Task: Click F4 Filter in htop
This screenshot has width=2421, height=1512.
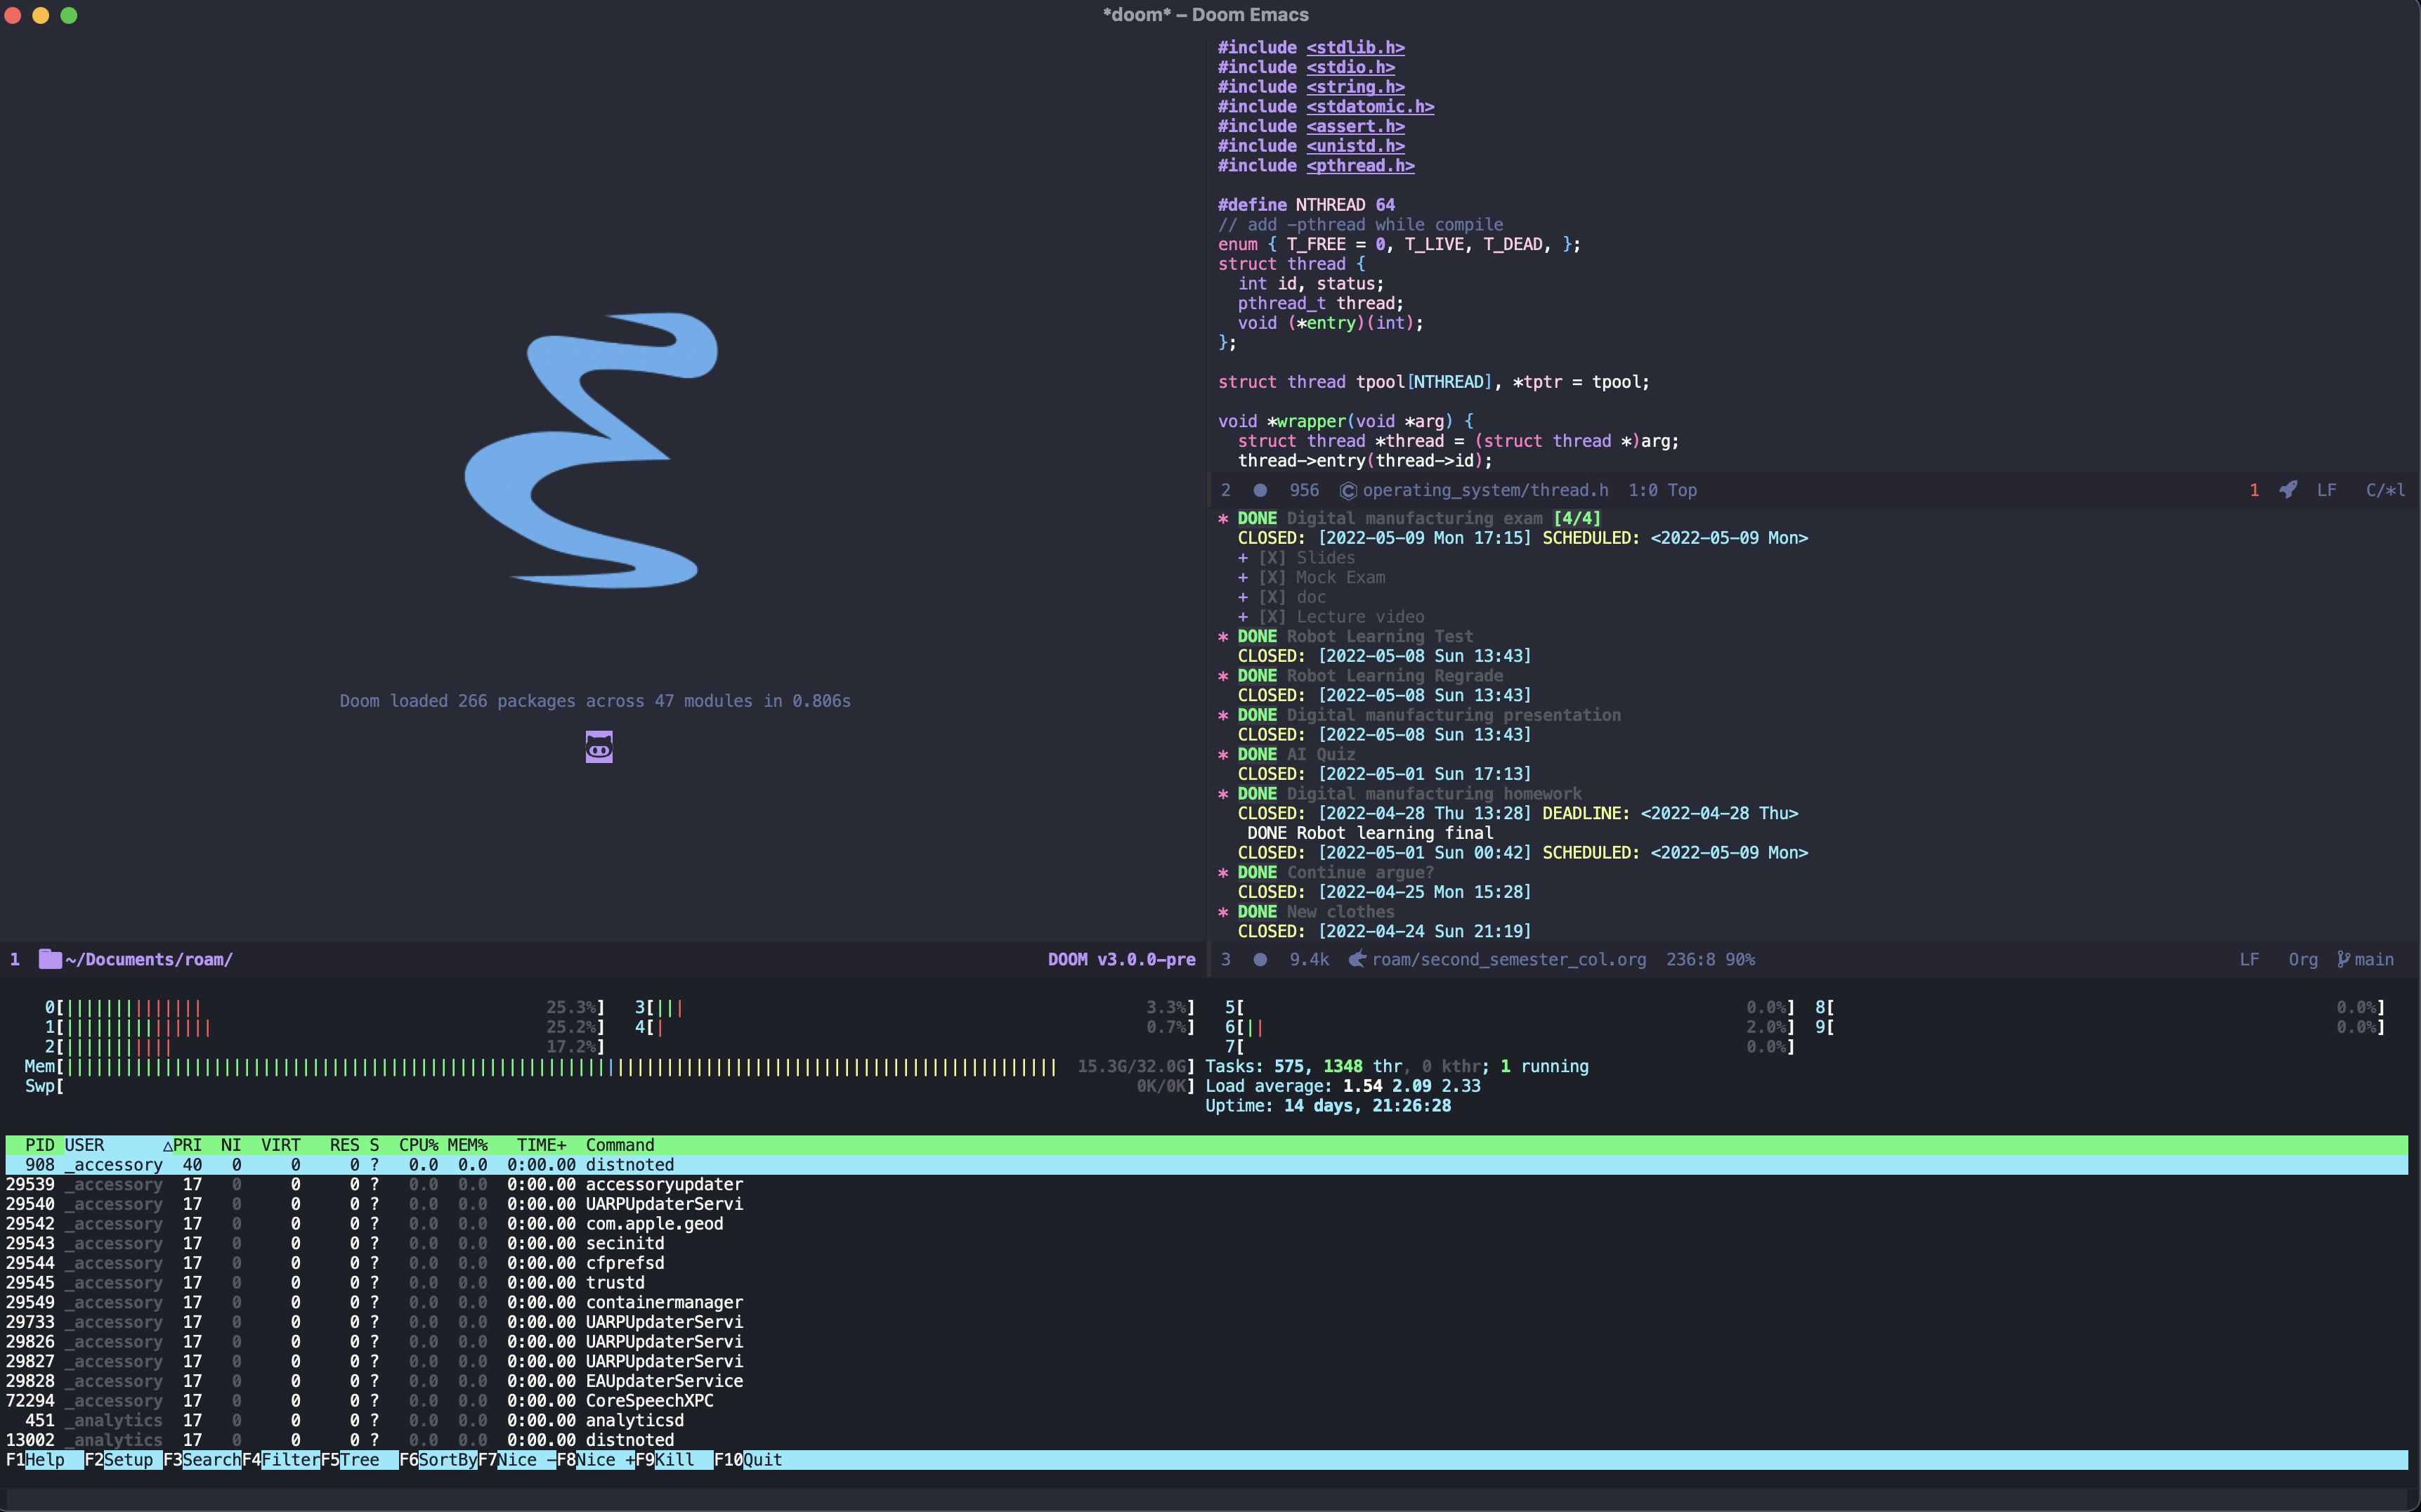Action: pyautogui.click(x=281, y=1460)
